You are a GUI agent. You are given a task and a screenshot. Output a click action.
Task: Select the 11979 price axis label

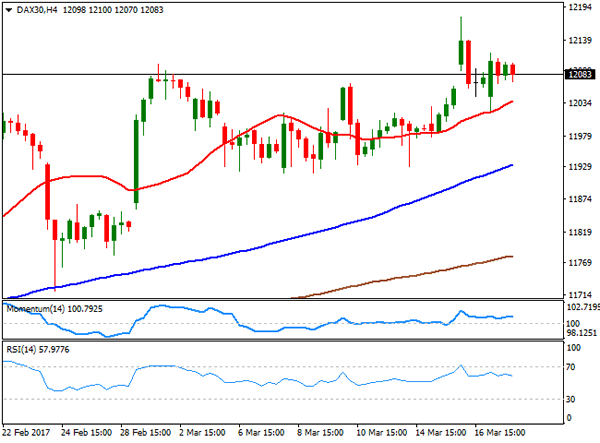click(x=580, y=137)
